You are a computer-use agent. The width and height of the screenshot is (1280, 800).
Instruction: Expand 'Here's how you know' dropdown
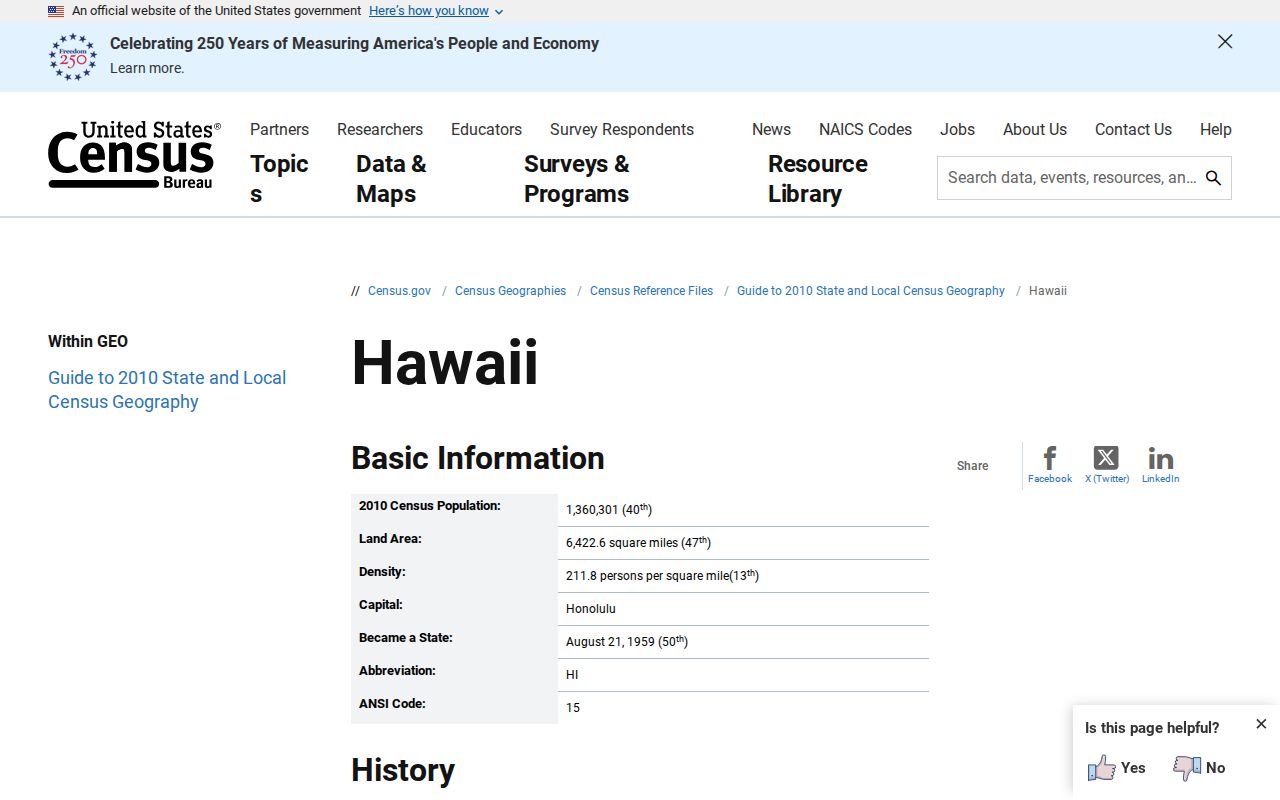click(x=436, y=11)
